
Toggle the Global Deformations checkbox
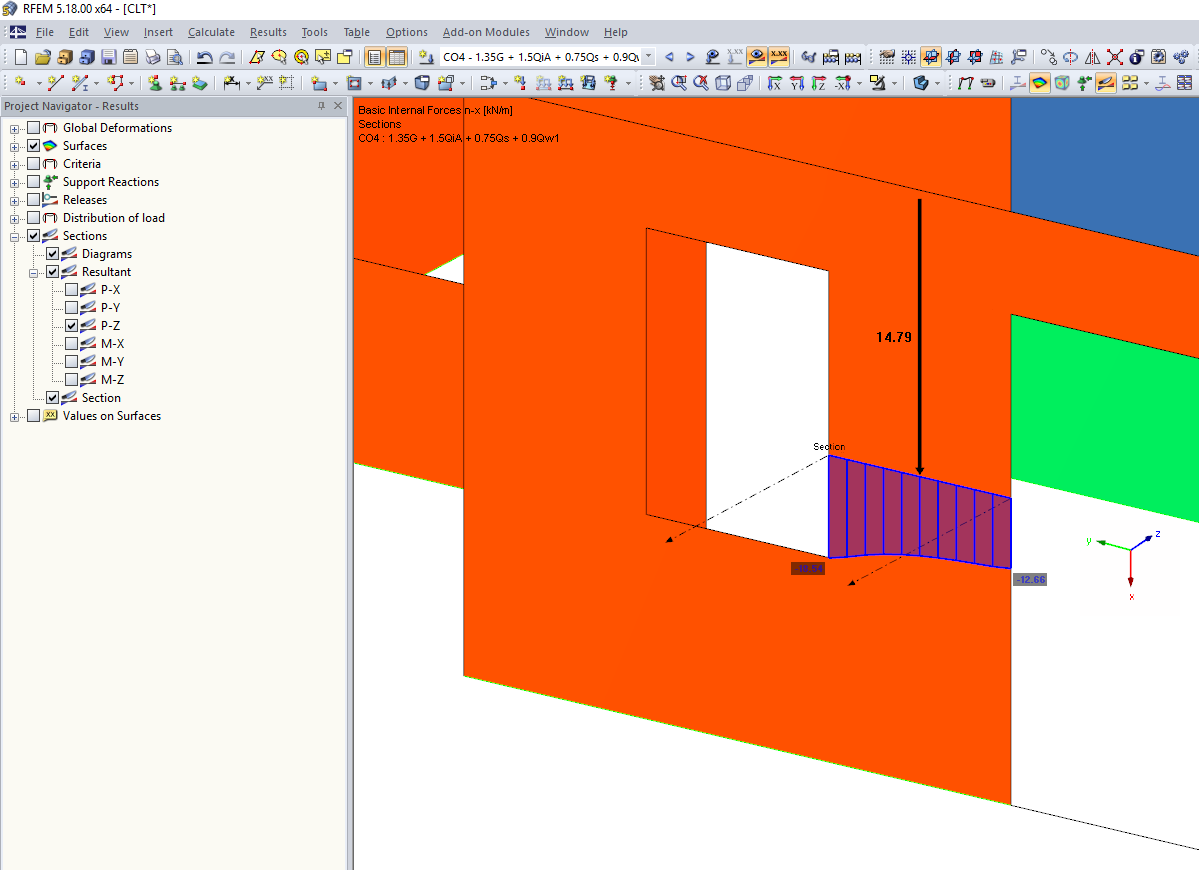(x=34, y=128)
